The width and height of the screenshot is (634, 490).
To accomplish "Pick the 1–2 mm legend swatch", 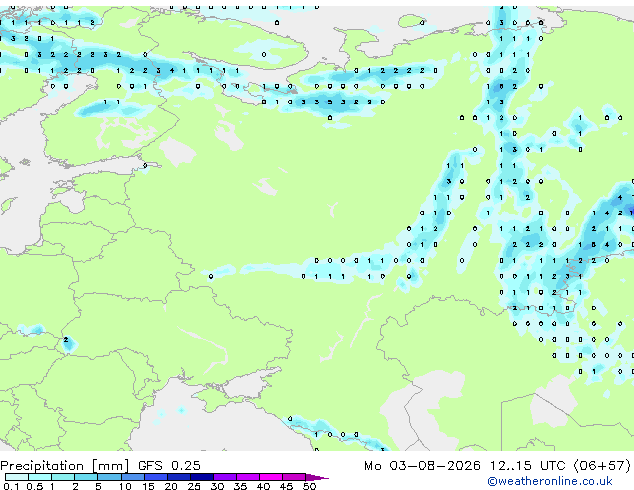I will [x=63, y=477].
